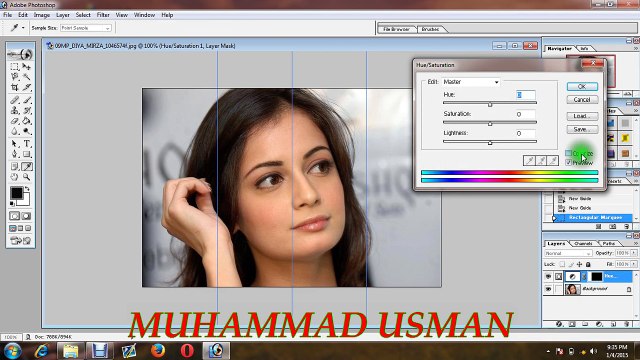Screen dimensions: 640x360
Task: Click the swap foreground/background colors arrow
Action: click(27, 189)
